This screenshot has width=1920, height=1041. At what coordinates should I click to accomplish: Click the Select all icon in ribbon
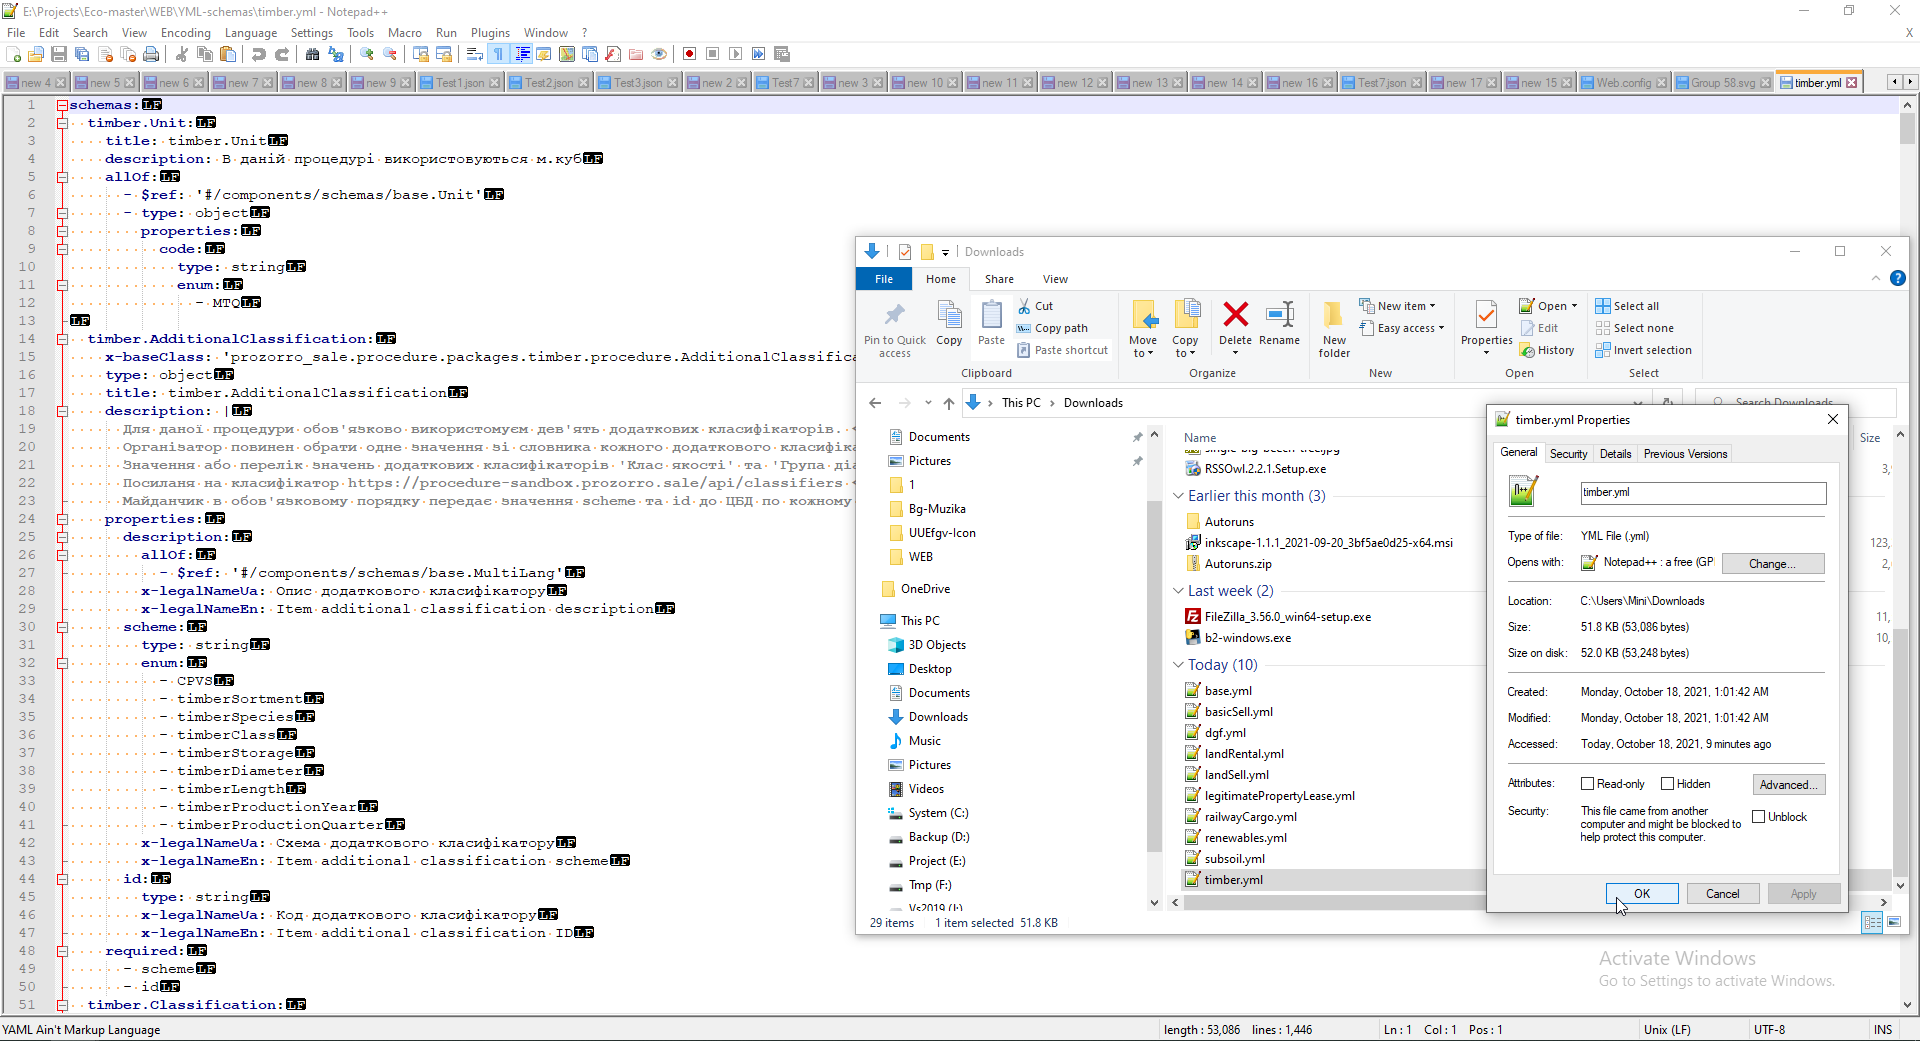click(1603, 306)
